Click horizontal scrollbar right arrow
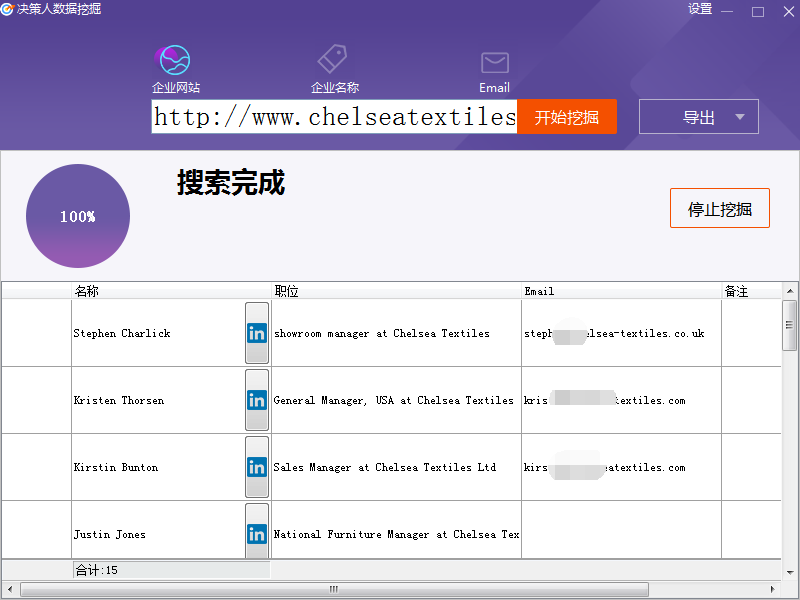Image resolution: width=800 pixels, height=600 pixels. pyautogui.click(x=773, y=589)
